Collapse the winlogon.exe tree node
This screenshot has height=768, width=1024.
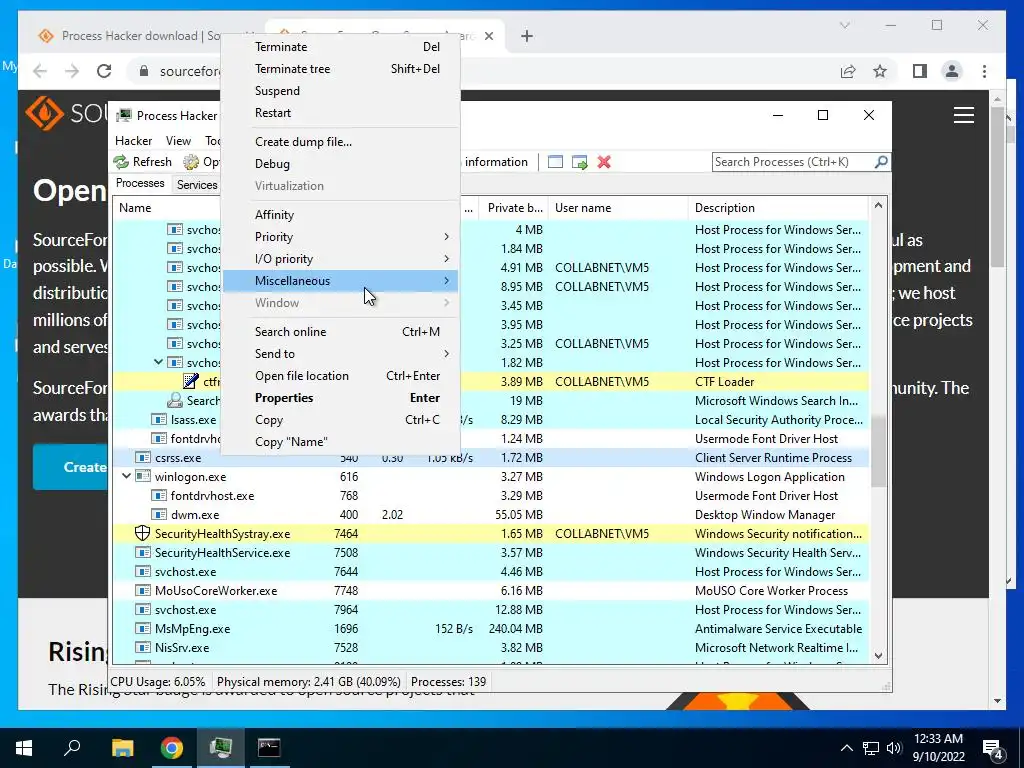126,476
